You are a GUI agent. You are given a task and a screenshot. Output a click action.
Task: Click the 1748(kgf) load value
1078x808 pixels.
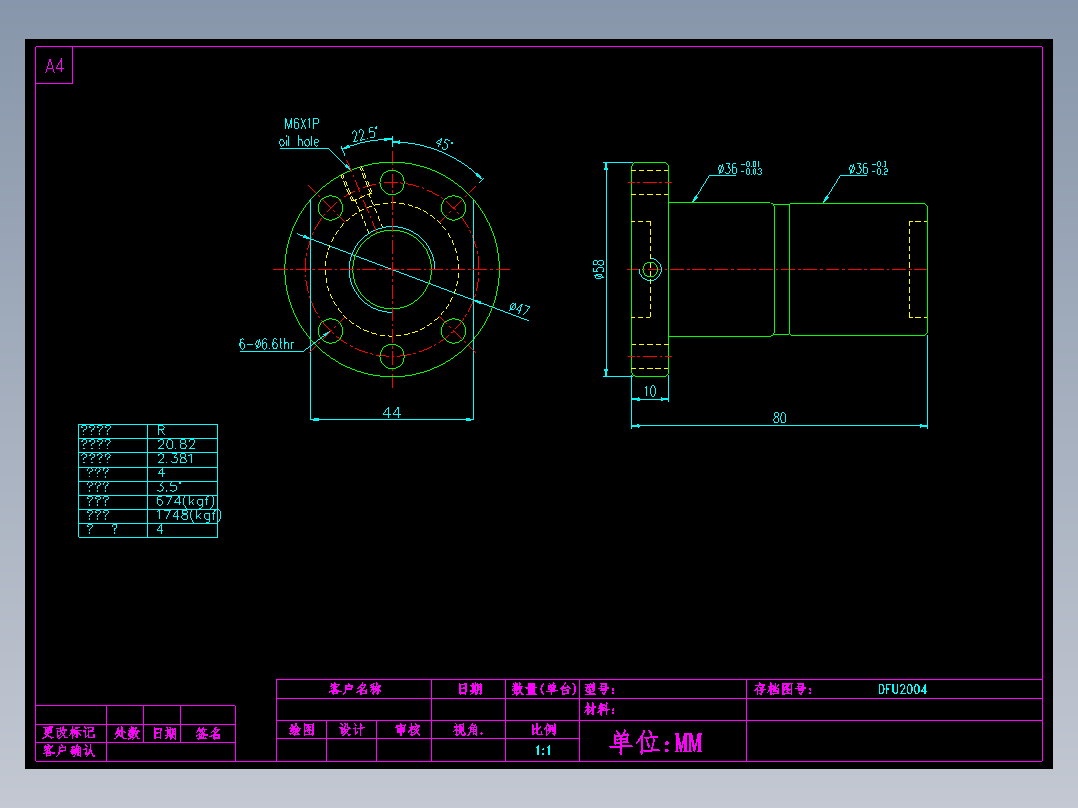click(188, 515)
